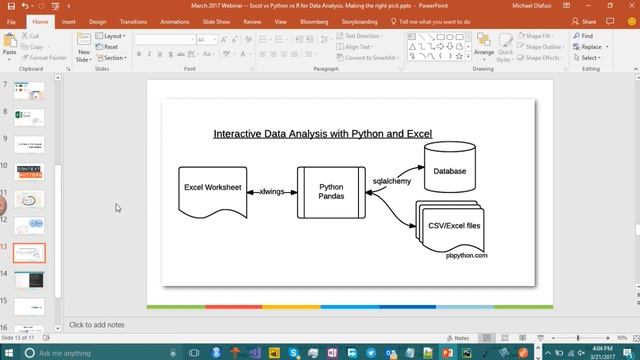Open the font name combo box

(x=165, y=40)
